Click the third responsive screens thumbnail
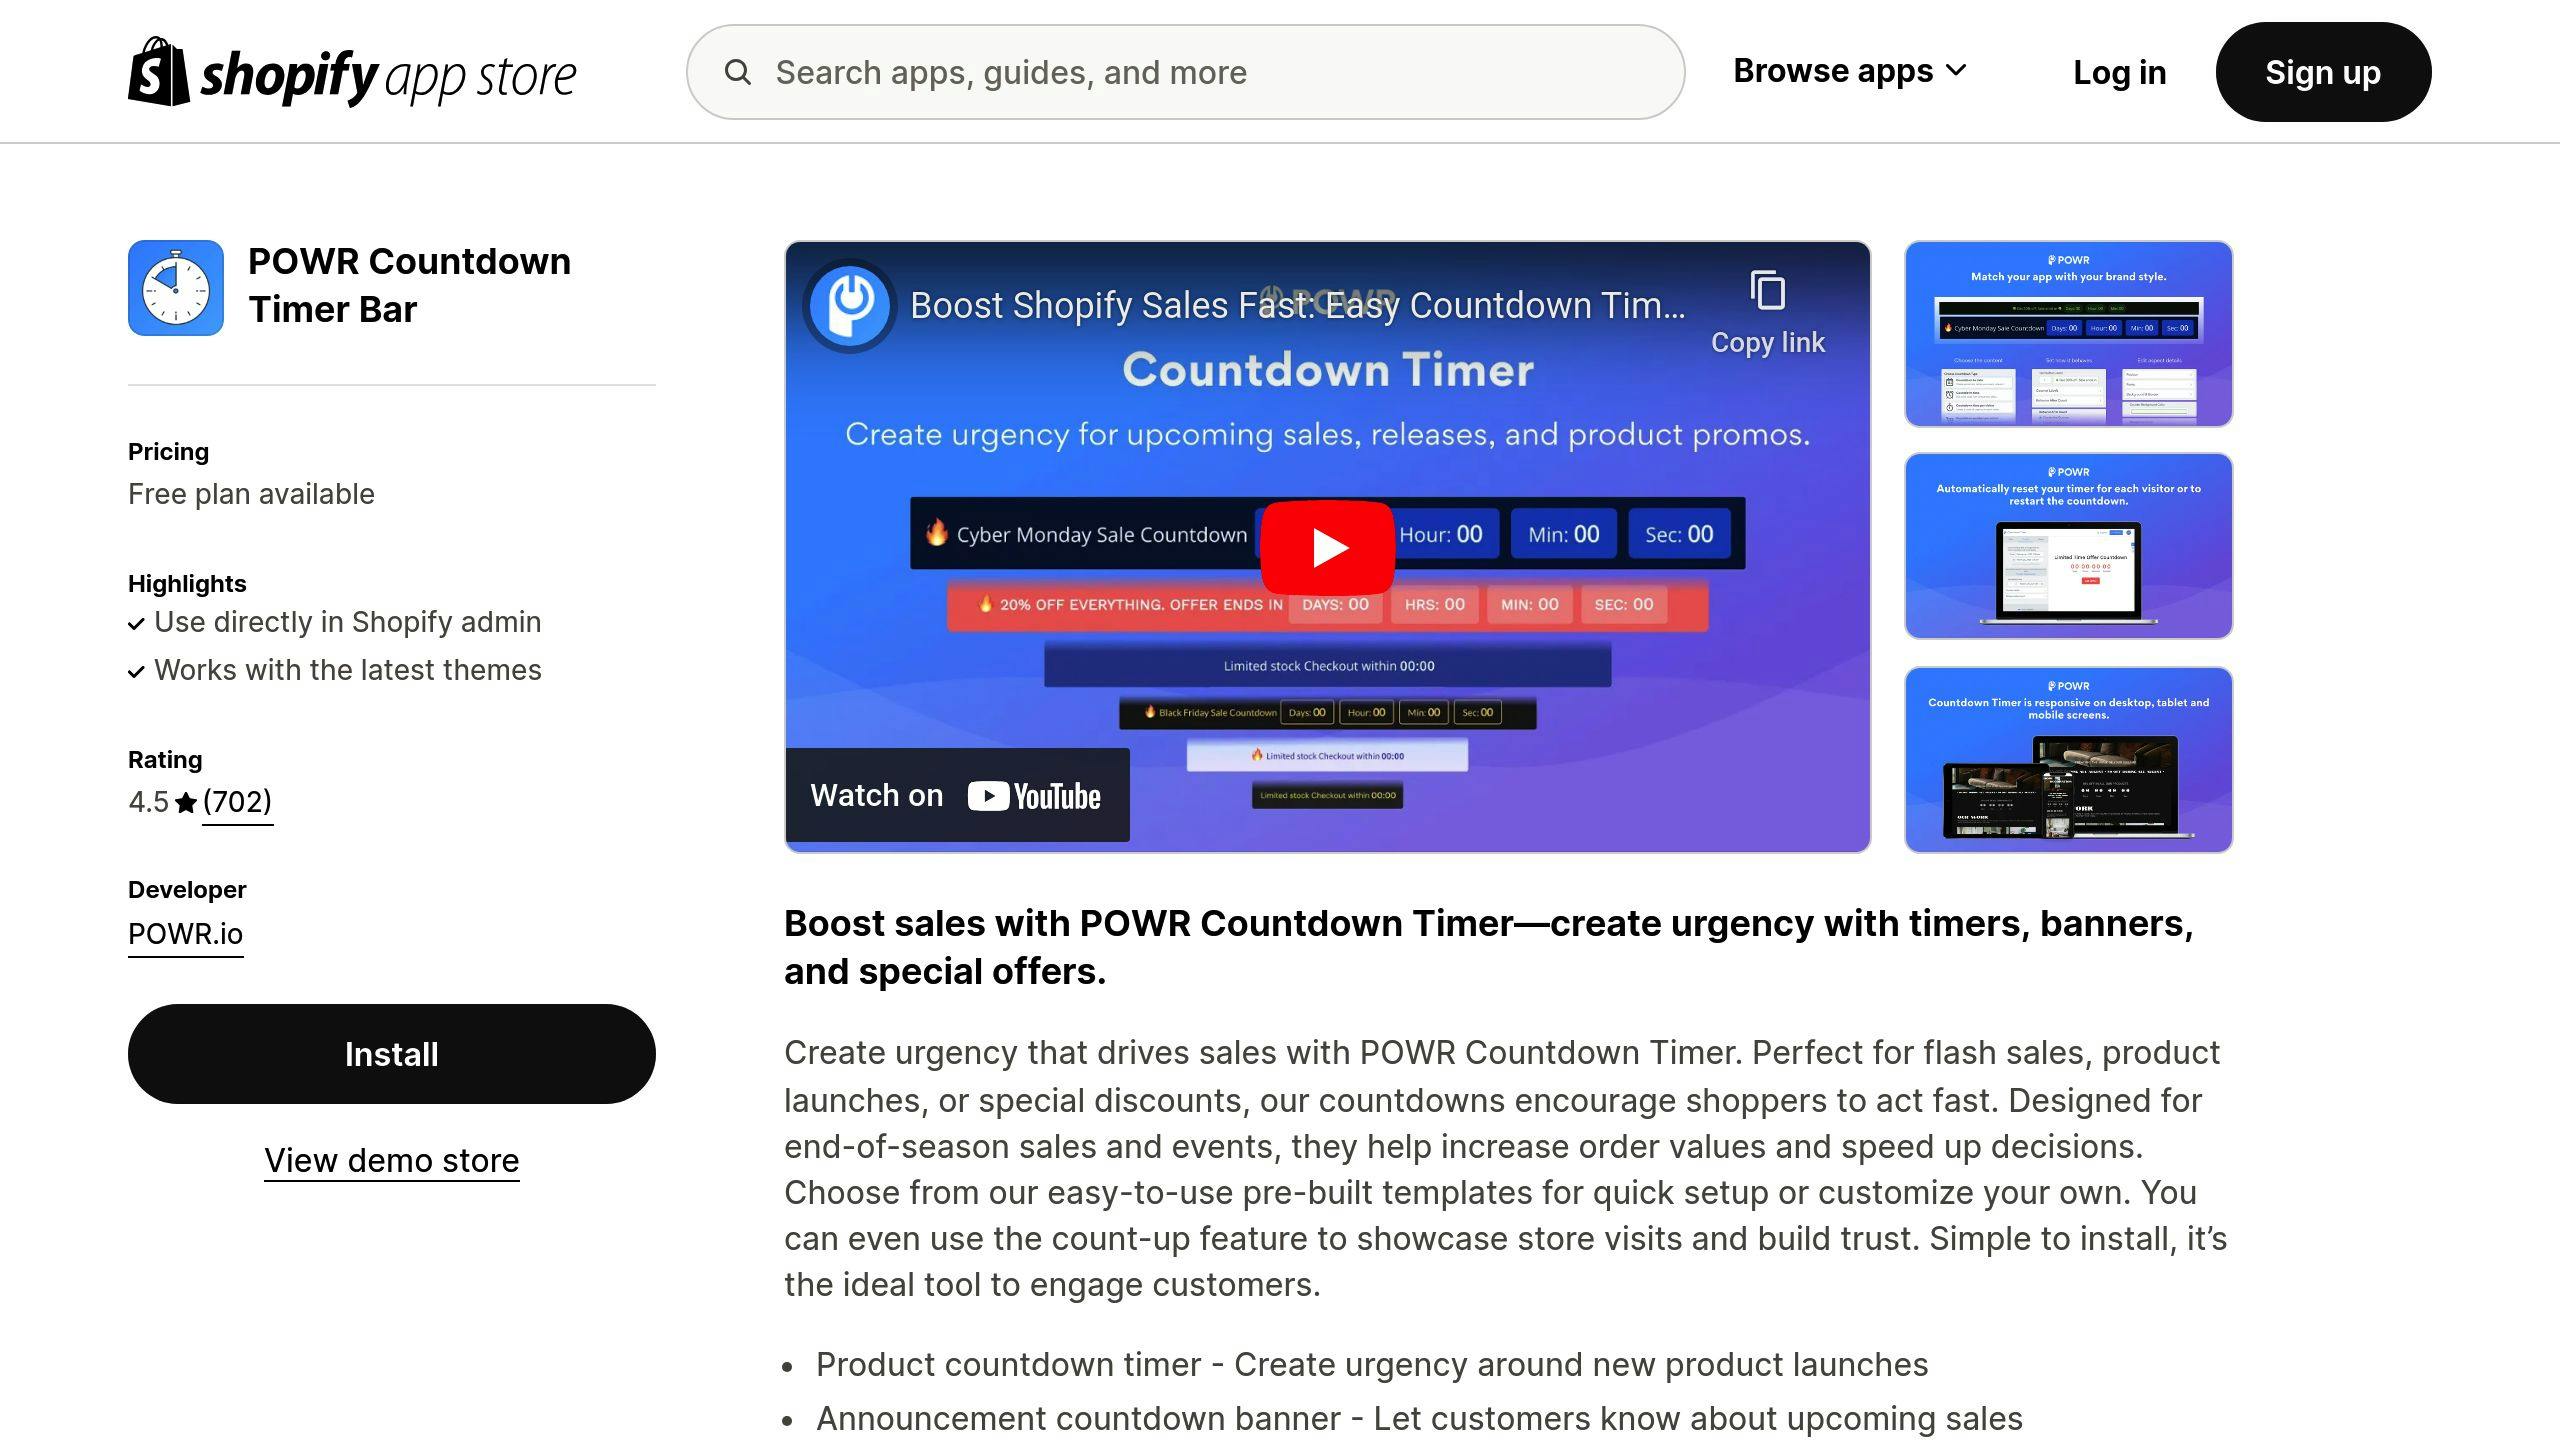Image resolution: width=2560 pixels, height=1440 pixels. point(2068,758)
